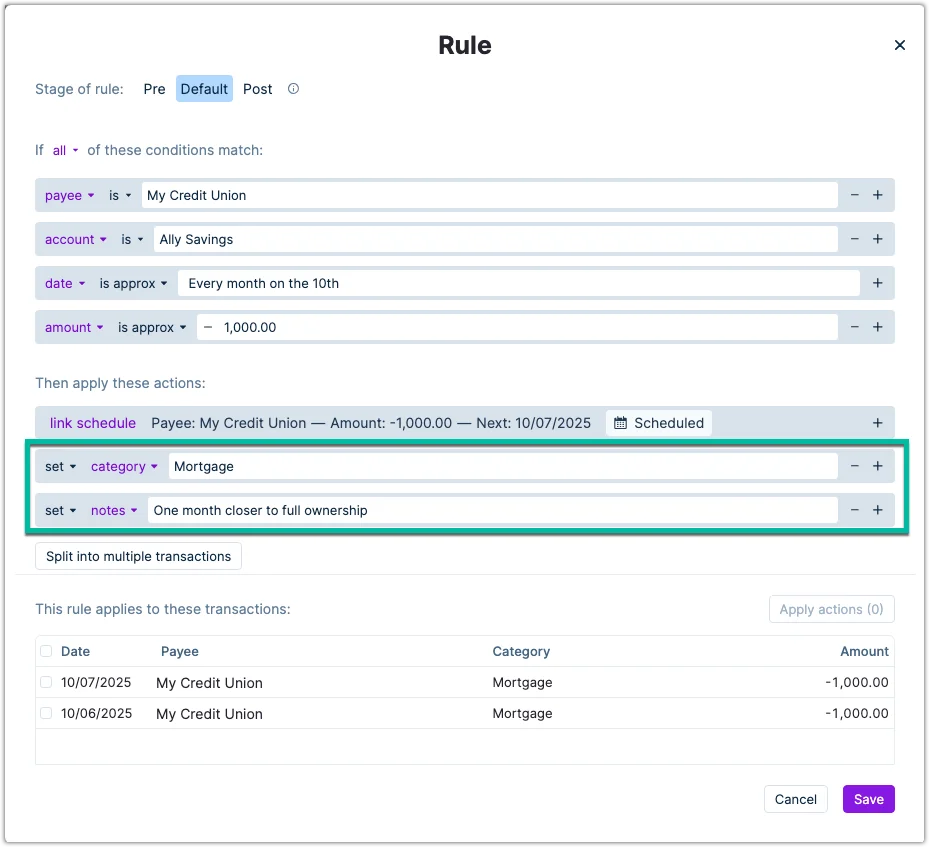929x847 pixels.
Task: Click the info icon next to stage options
Action: pos(293,89)
